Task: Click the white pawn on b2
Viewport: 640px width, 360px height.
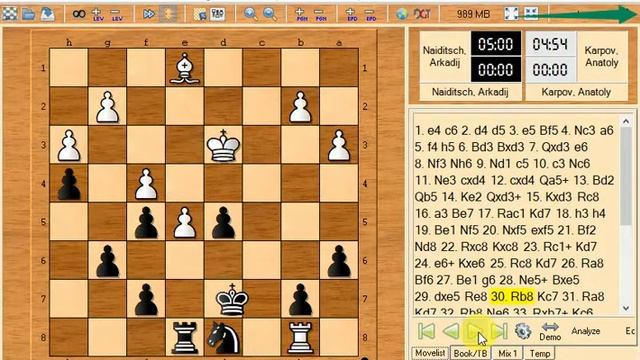Action: pos(300,107)
